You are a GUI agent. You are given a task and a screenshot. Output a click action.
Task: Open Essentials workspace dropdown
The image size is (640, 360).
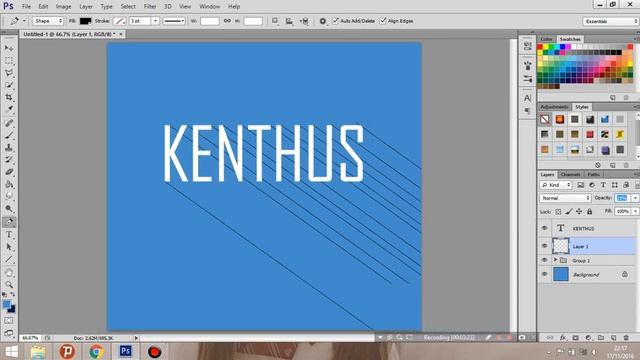point(610,21)
